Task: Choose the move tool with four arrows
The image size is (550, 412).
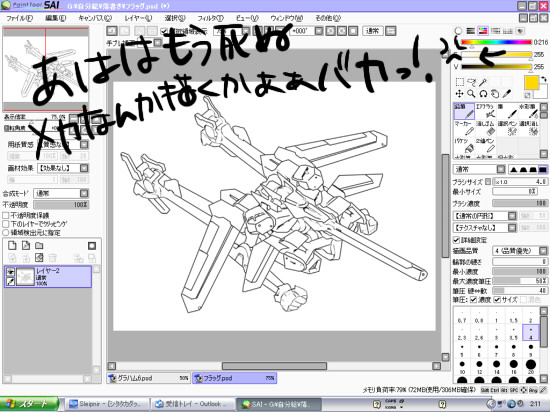Action: 459,94
